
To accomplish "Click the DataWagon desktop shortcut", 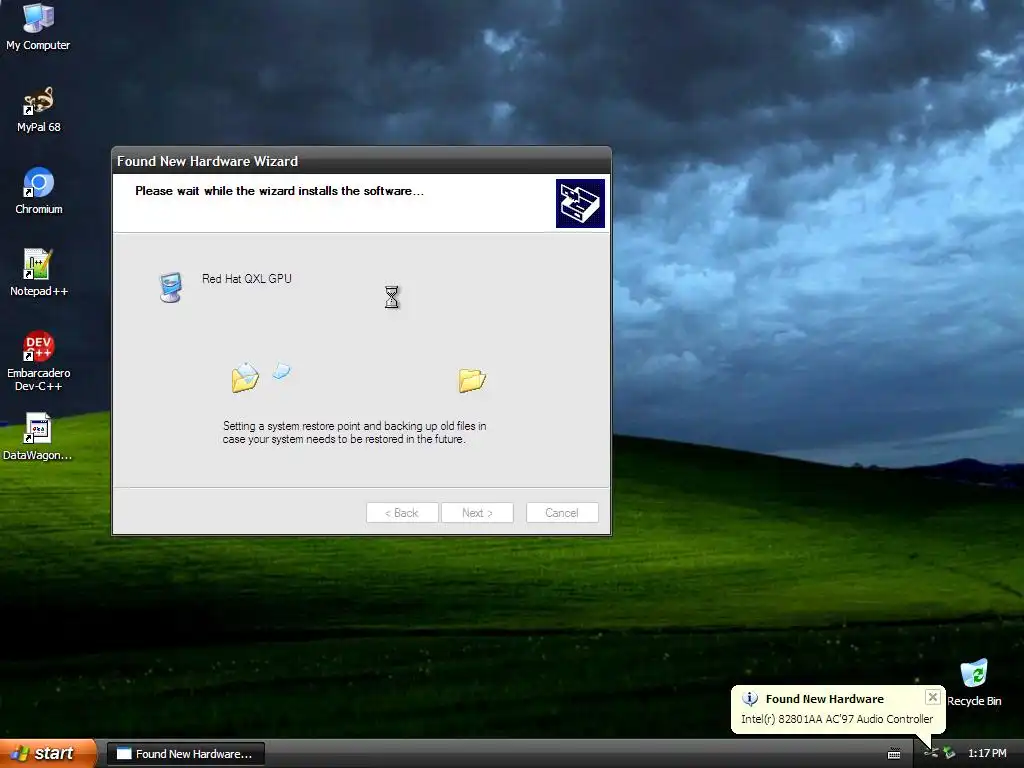I will click(x=38, y=437).
